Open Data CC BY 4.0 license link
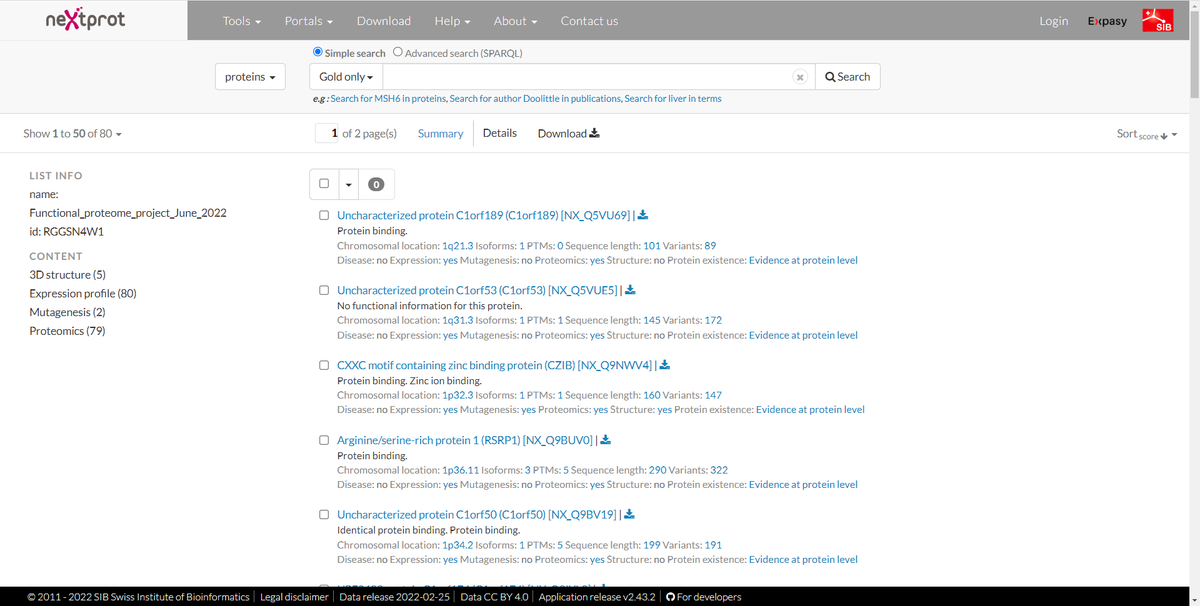This screenshot has width=1200, height=606. (x=494, y=597)
